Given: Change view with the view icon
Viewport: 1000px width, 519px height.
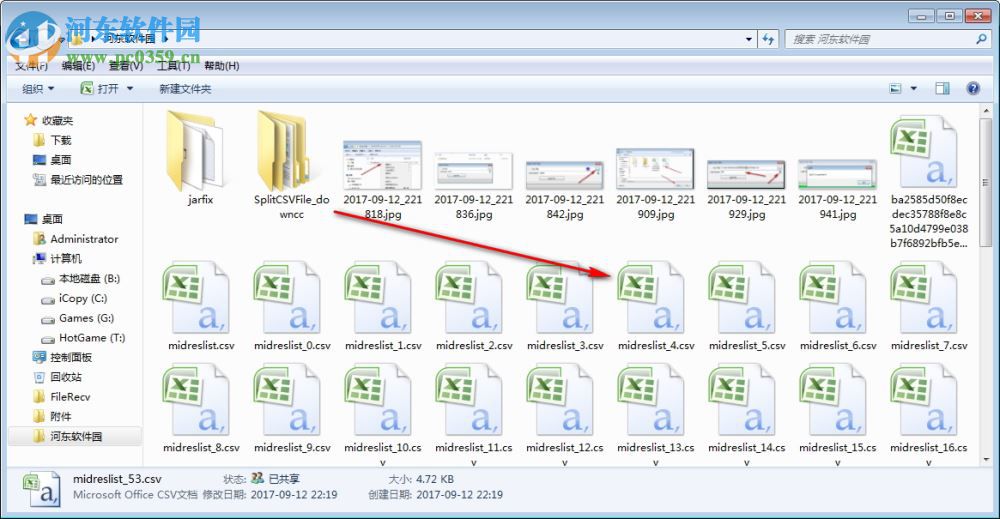Looking at the screenshot, I should pyautogui.click(x=896, y=89).
